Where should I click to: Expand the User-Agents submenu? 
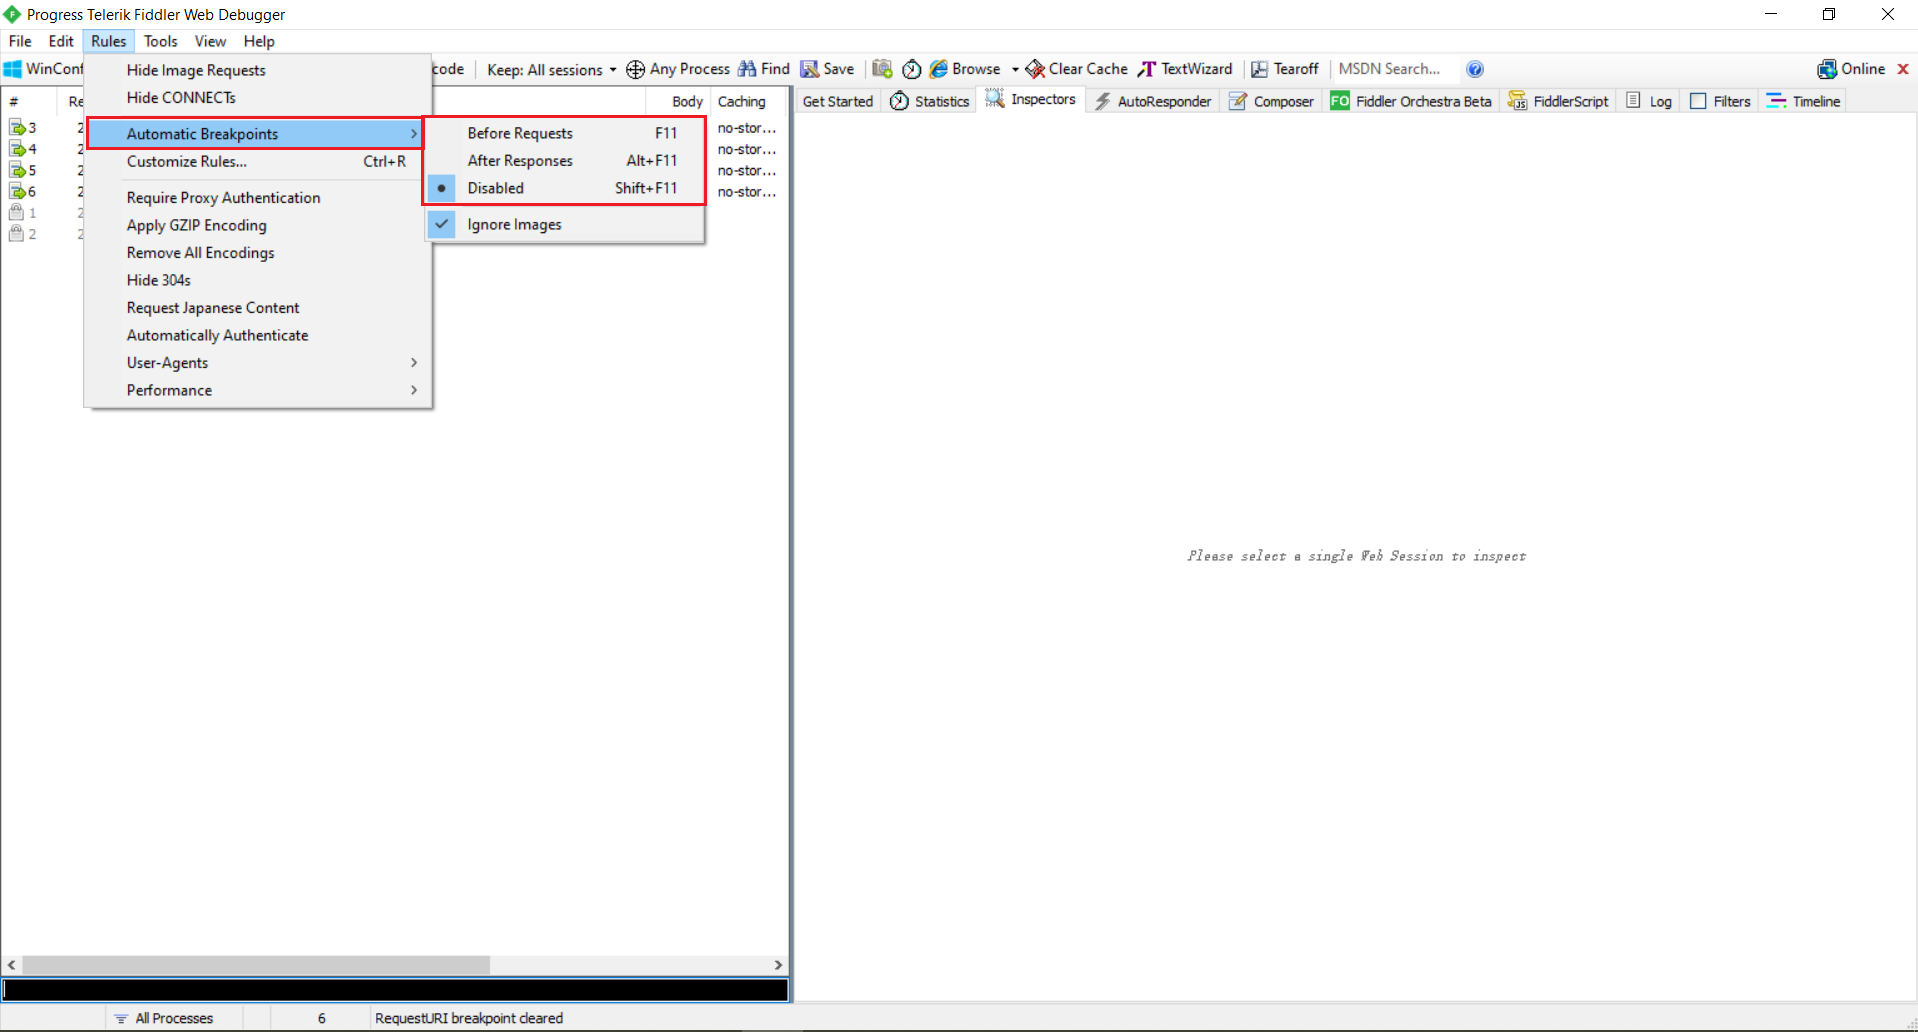click(x=258, y=363)
